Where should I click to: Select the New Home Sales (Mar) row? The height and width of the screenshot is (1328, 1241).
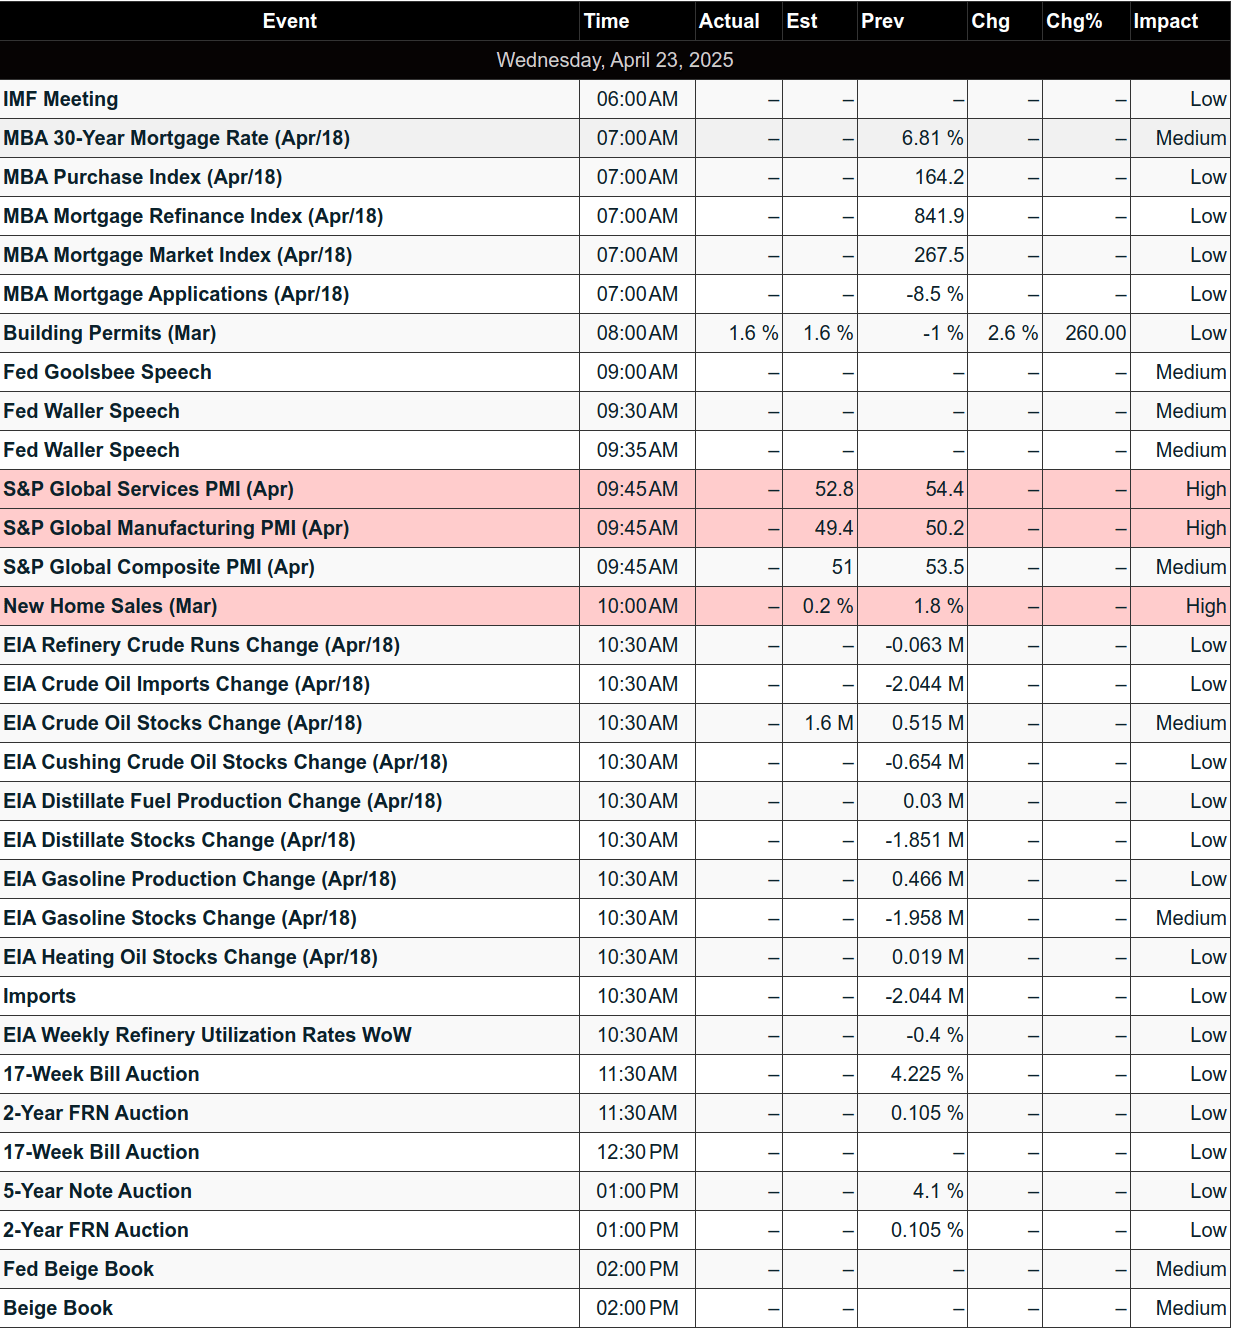(110, 606)
